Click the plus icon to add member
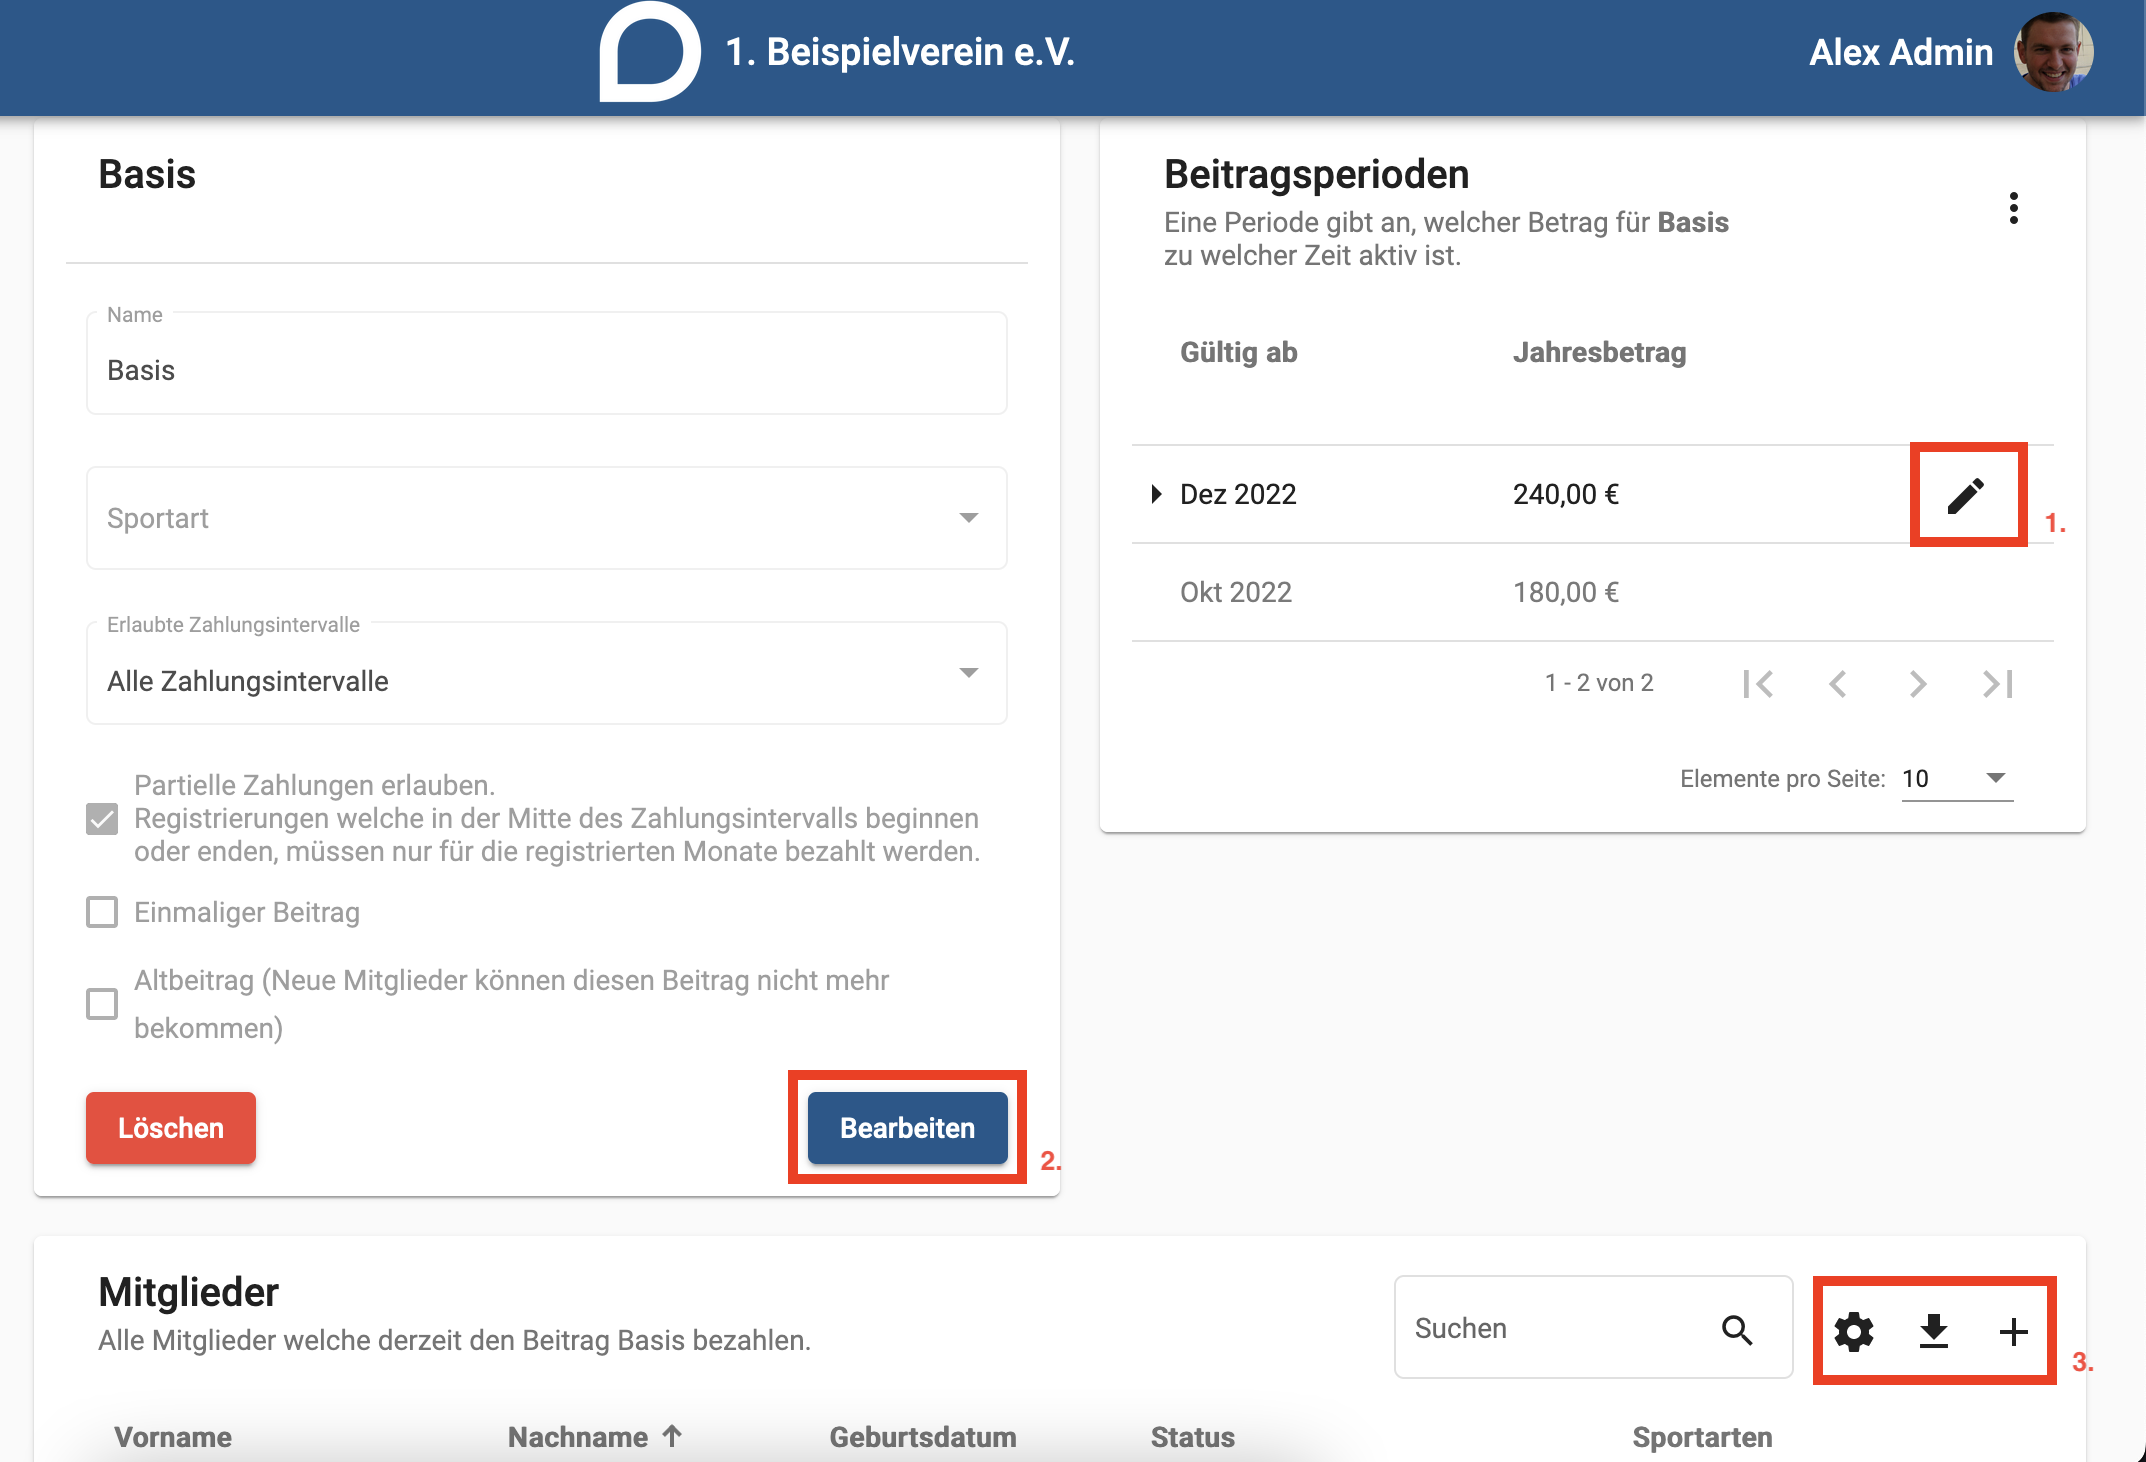The width and height of the screenshot is (2146, 1462). 2013,1331
